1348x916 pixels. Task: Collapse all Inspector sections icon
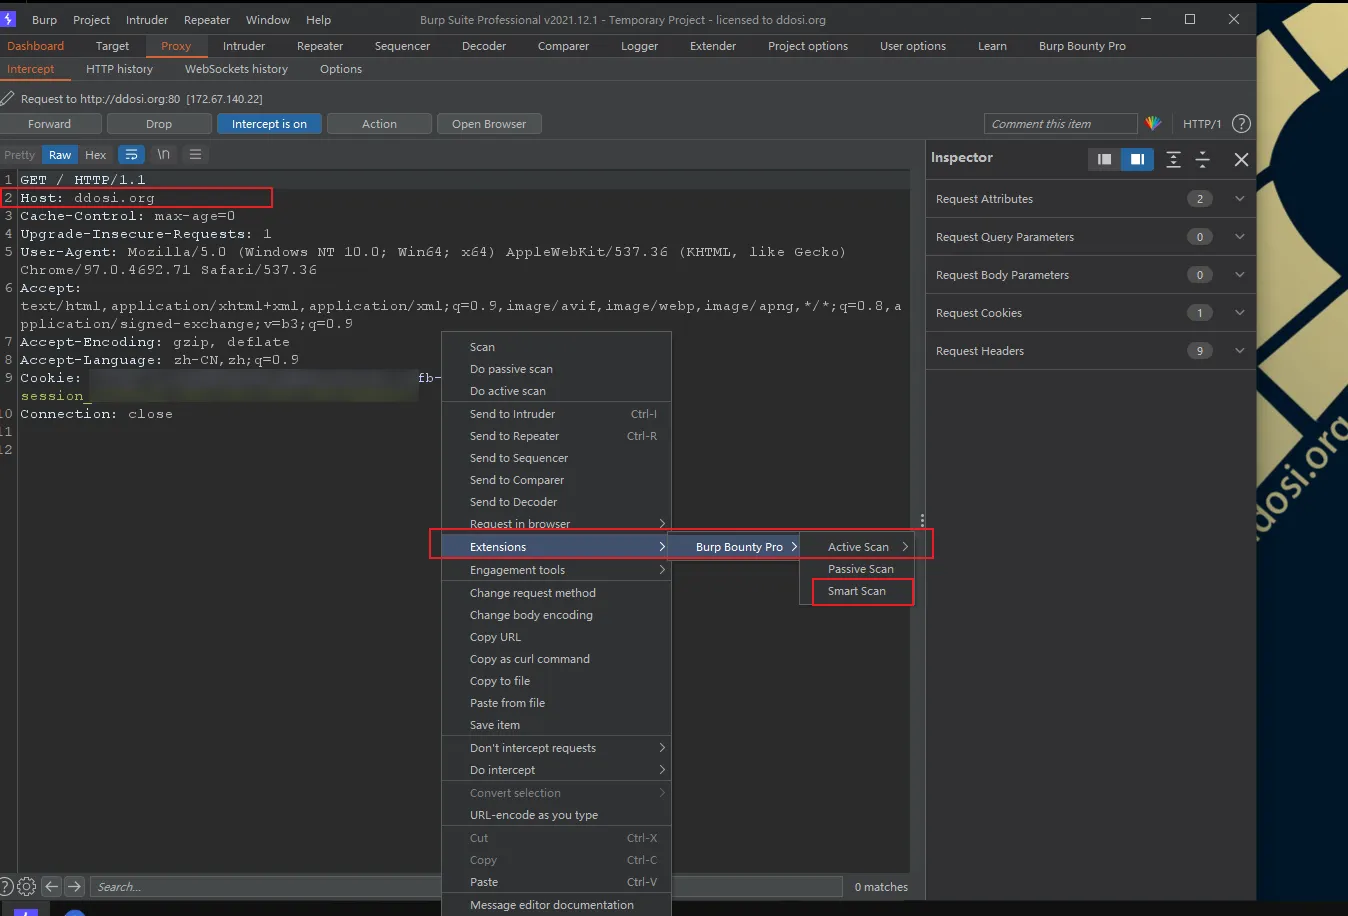(1203, 159)
